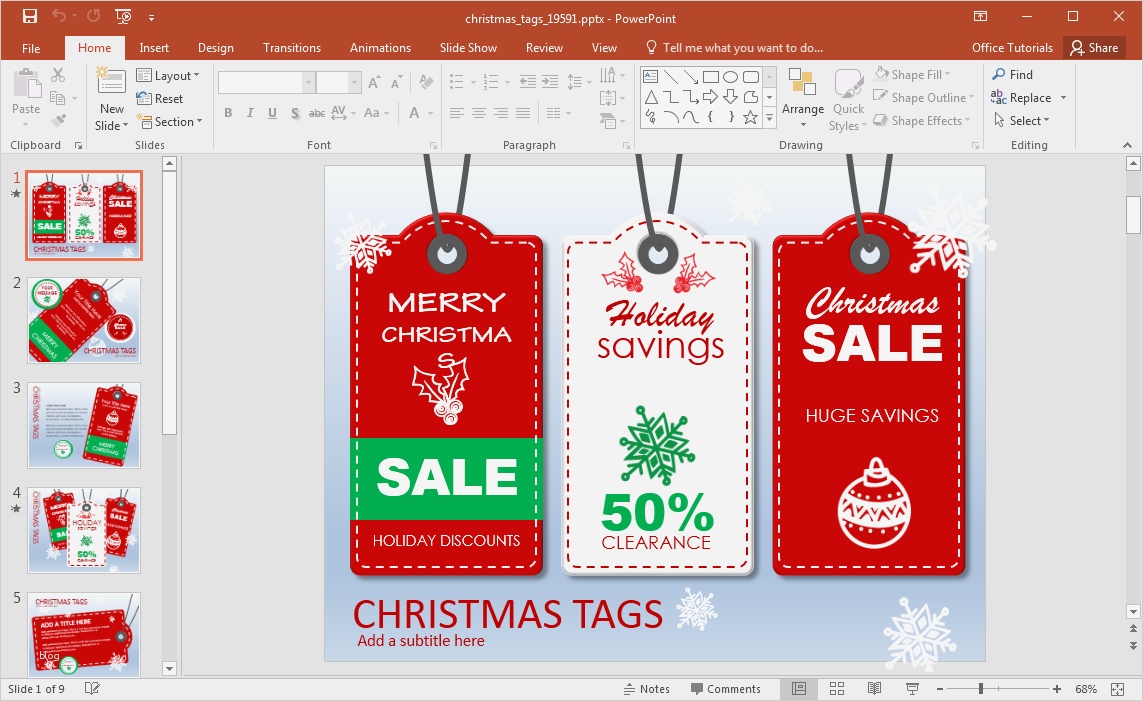Click the Increase Font Size icon
The height and width of the screenshot is (701, 1143).
point(374,82)
